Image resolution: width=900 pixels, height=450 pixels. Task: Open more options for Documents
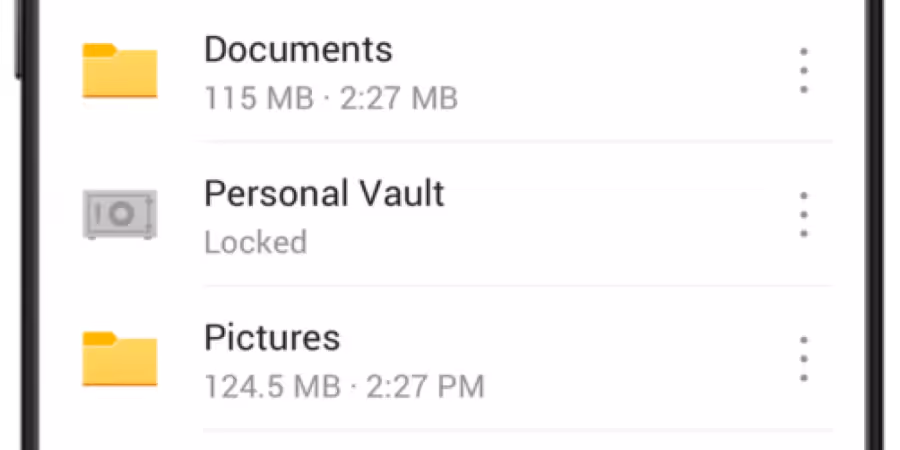(804, 71)
